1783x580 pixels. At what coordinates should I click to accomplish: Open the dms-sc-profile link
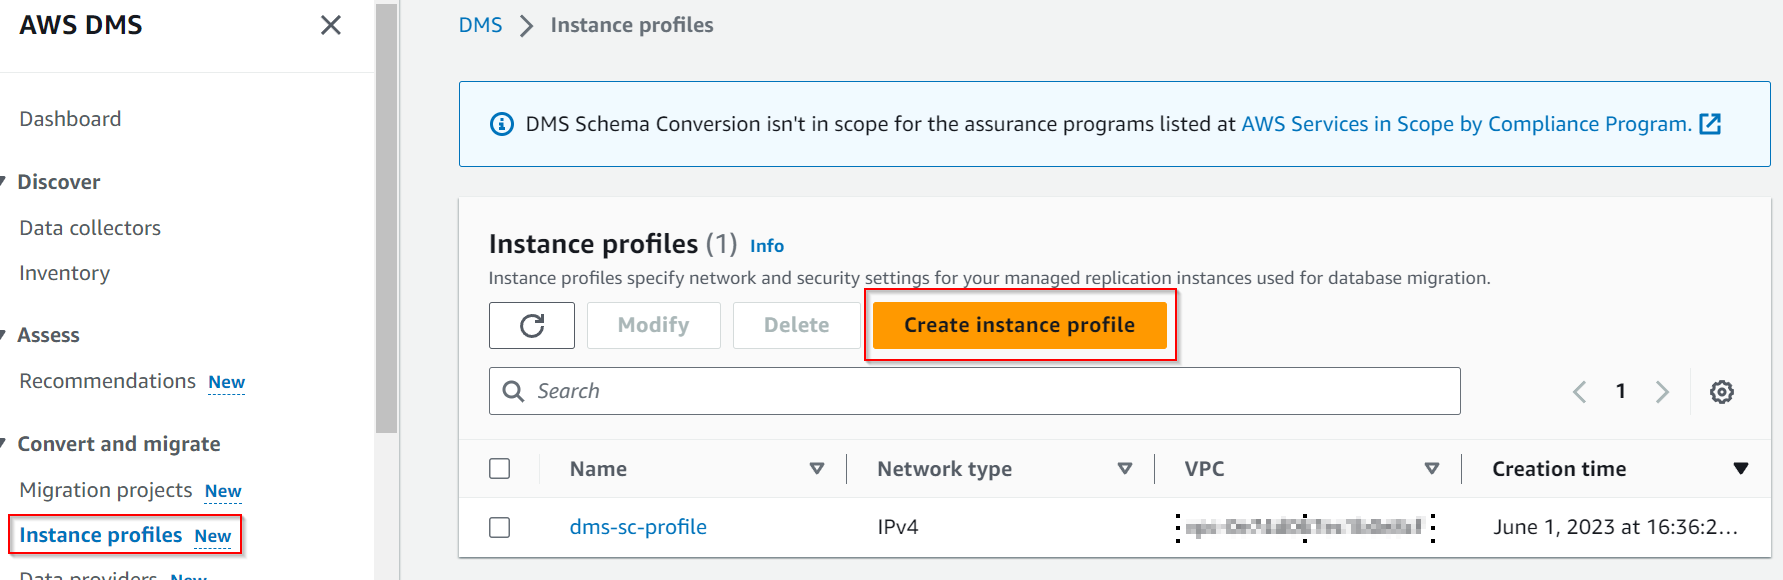click(x=638, y=527)
